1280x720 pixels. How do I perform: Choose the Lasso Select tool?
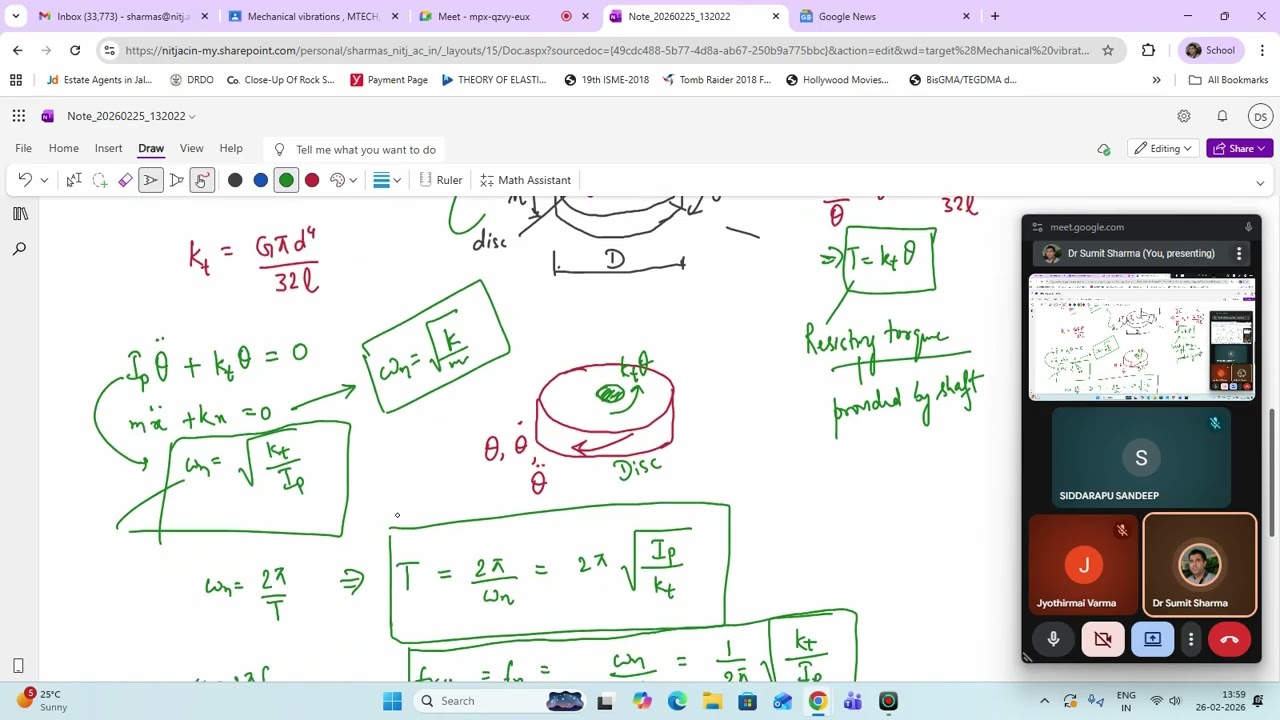pyautogui.click(x=100, y=180)
